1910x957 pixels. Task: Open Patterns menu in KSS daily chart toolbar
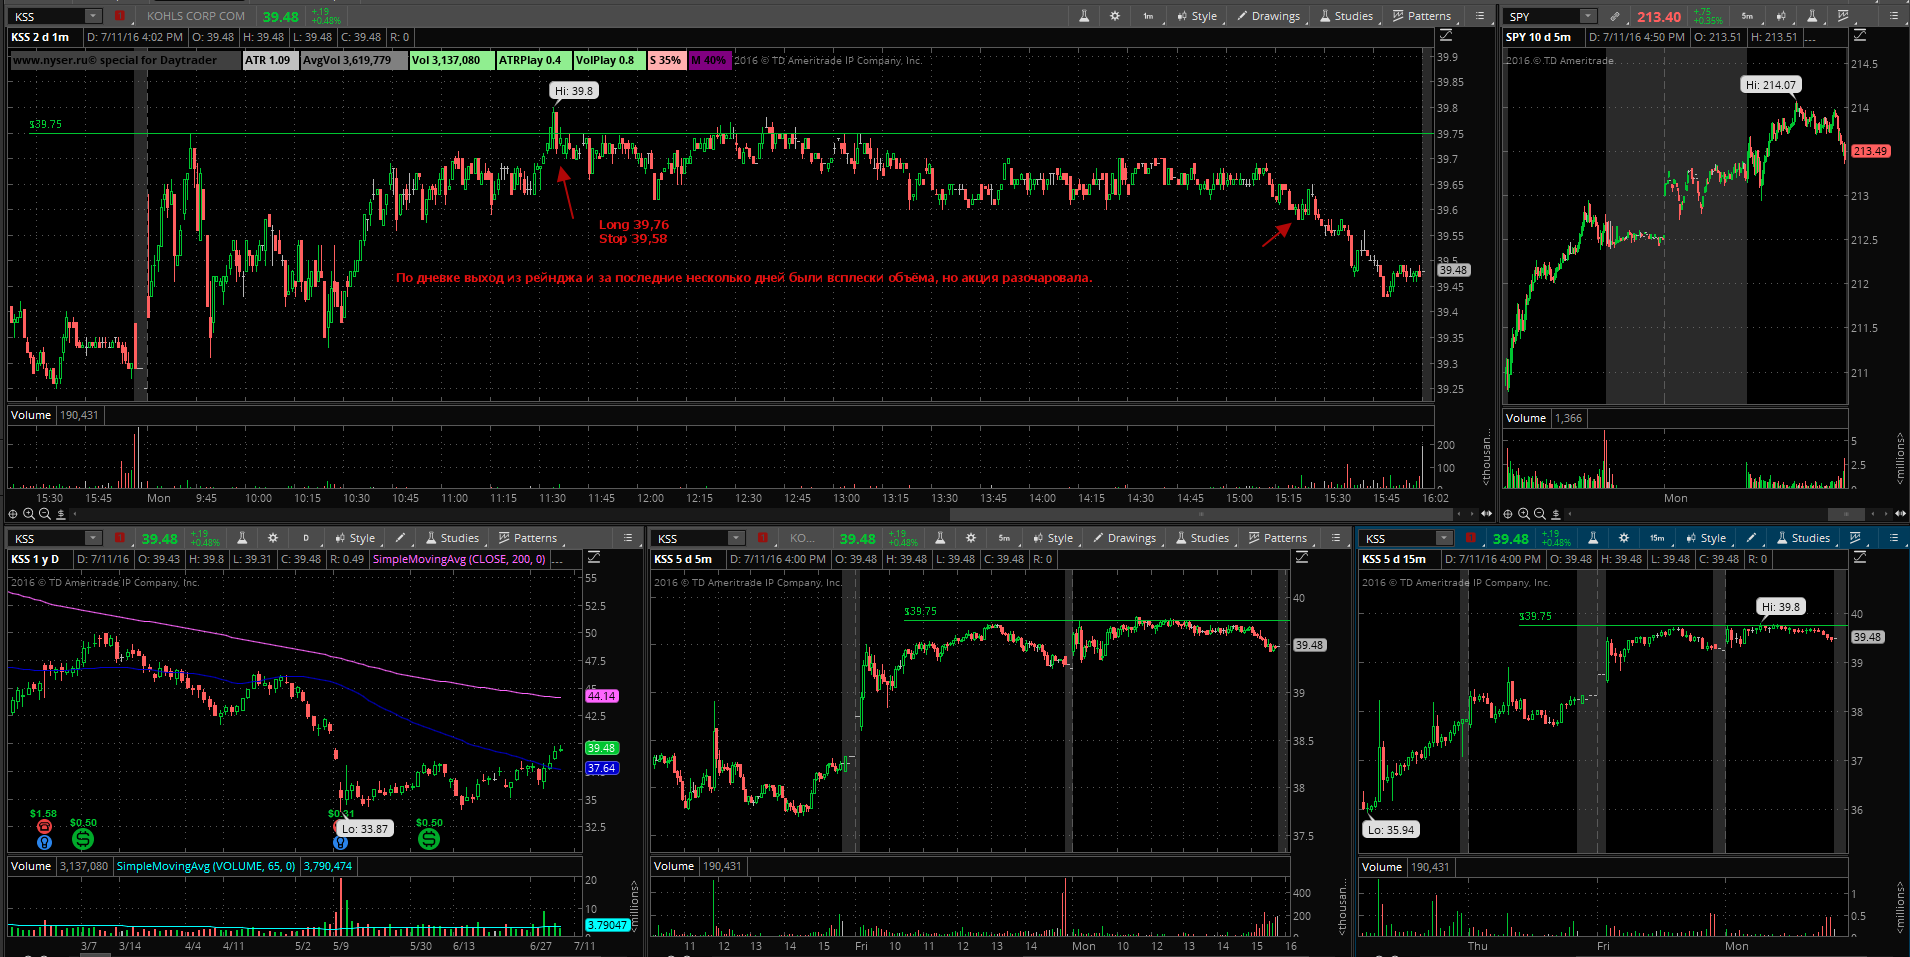[528, 538]
